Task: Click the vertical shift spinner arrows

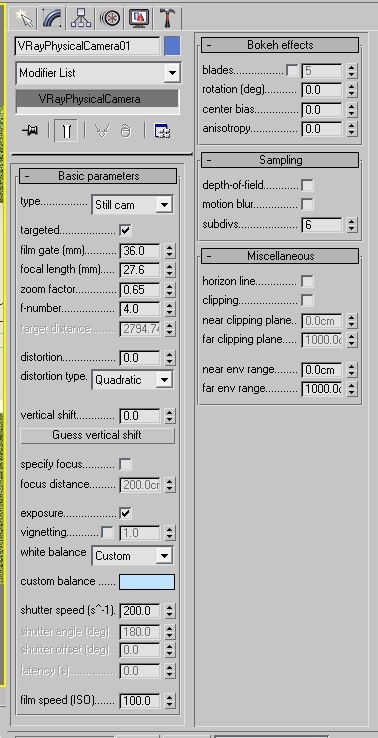Action: coord(170,416)
